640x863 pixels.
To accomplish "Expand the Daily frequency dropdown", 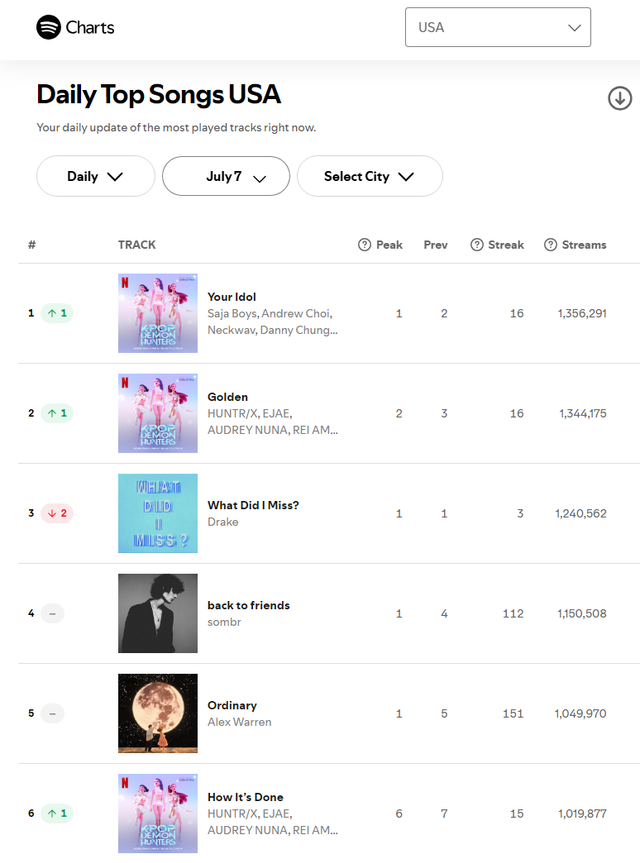I will point(95,176).
